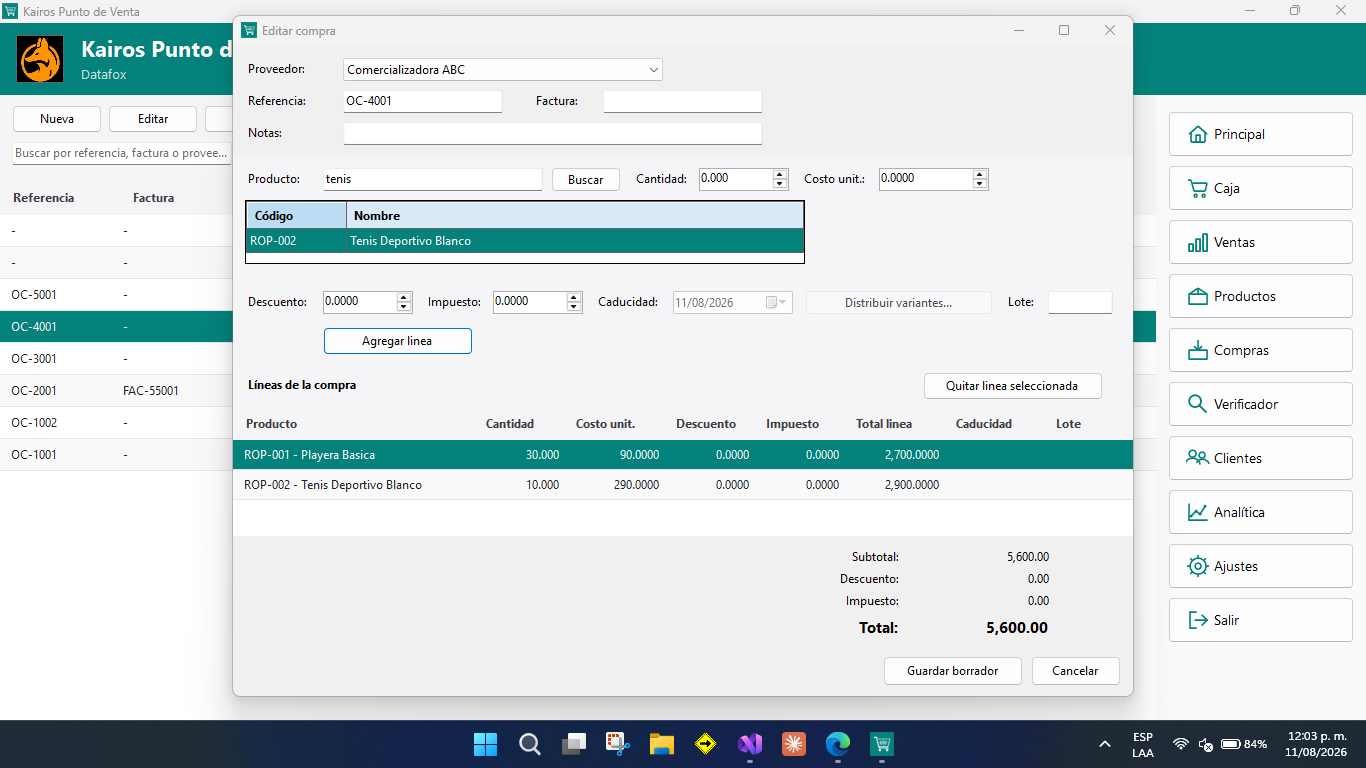Open the Windows Start menu
The width and height of the screenshot is (1366, 768).
pyautogui.click(x=485, y=744)
